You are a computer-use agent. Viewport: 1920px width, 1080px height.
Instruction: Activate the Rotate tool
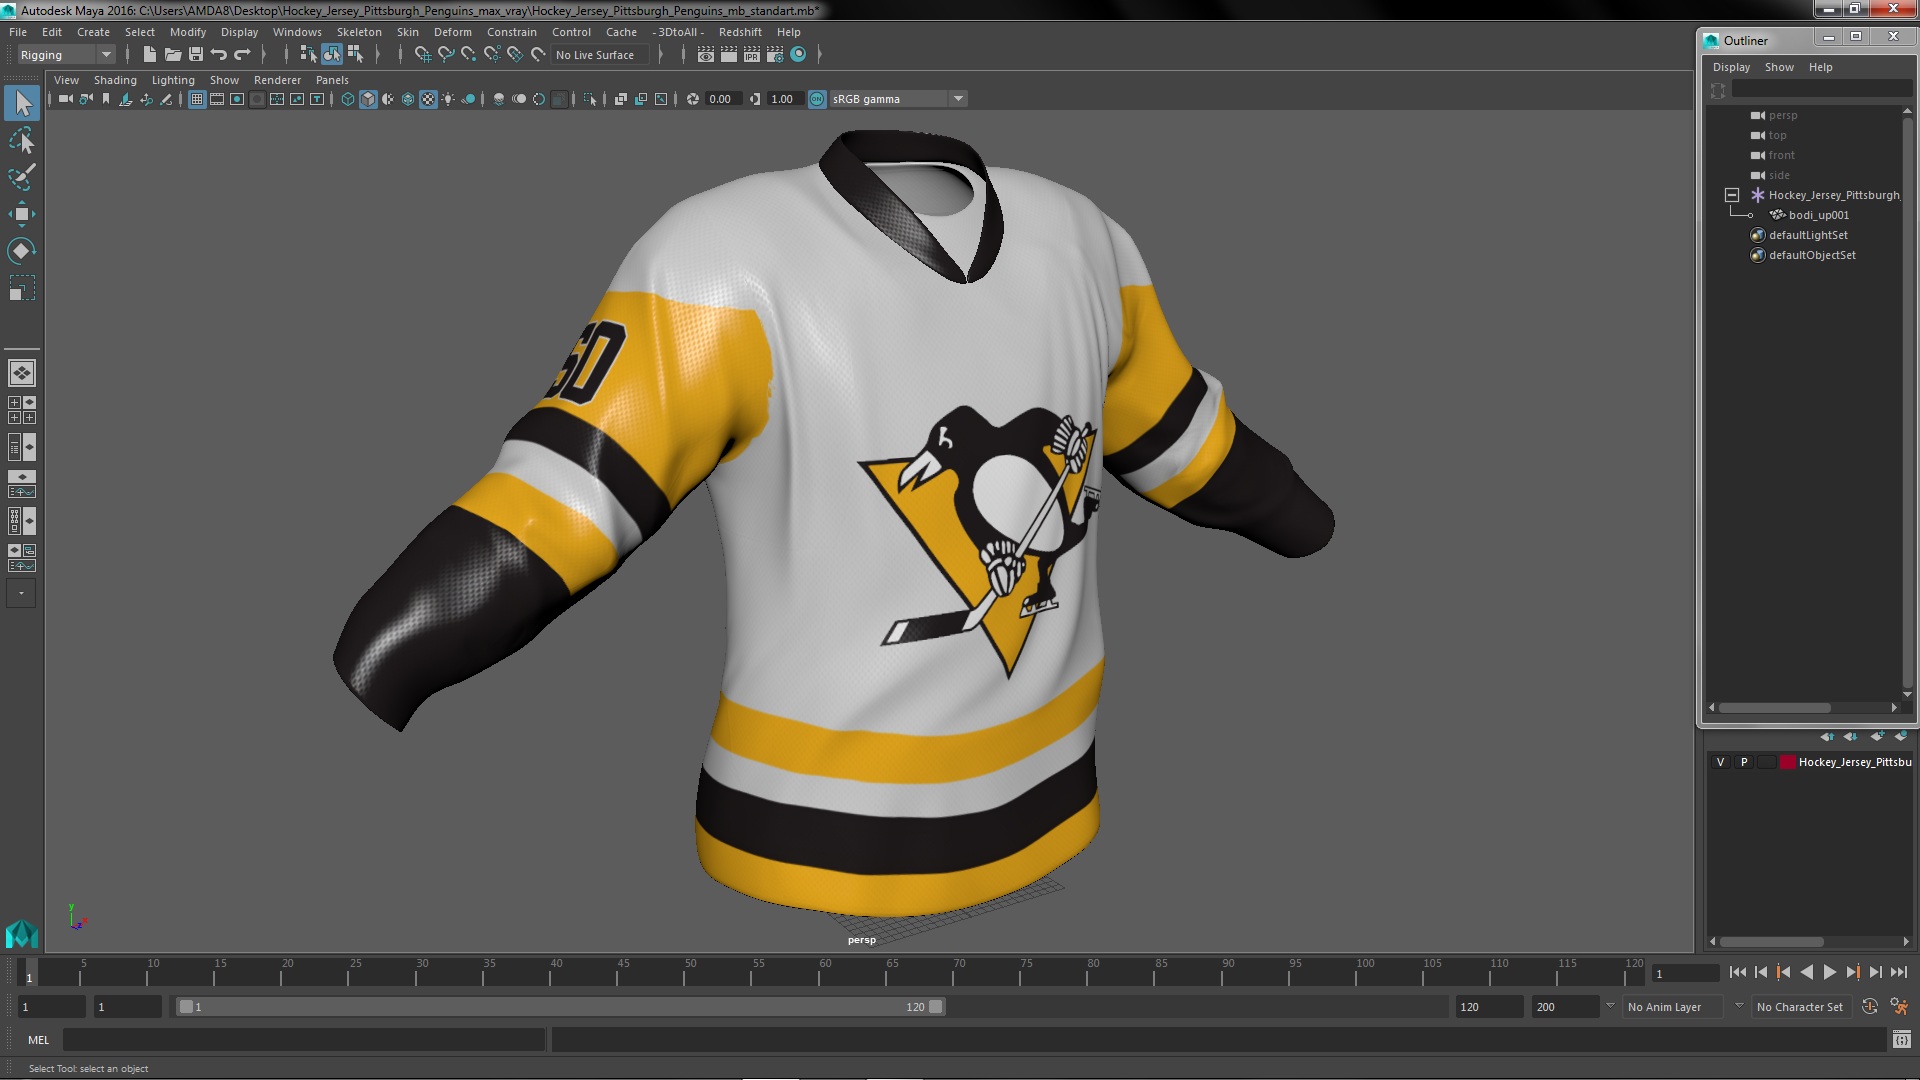(22, 251)
